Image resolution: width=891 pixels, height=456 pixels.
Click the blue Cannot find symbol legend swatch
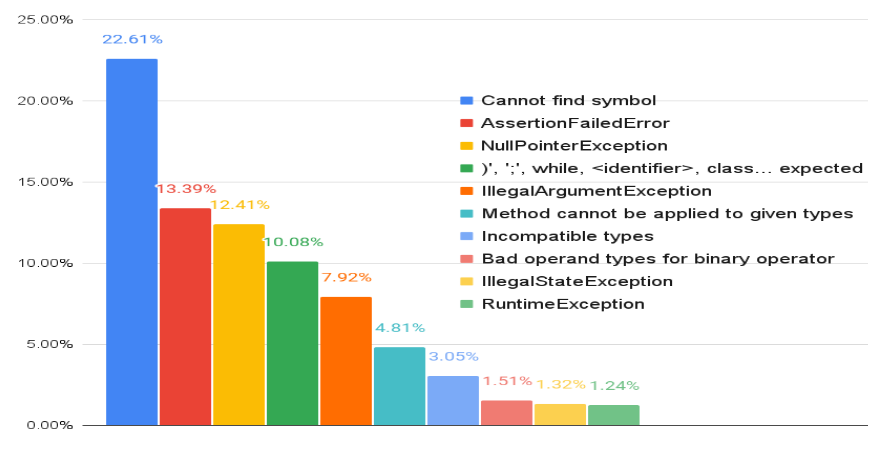466,100
